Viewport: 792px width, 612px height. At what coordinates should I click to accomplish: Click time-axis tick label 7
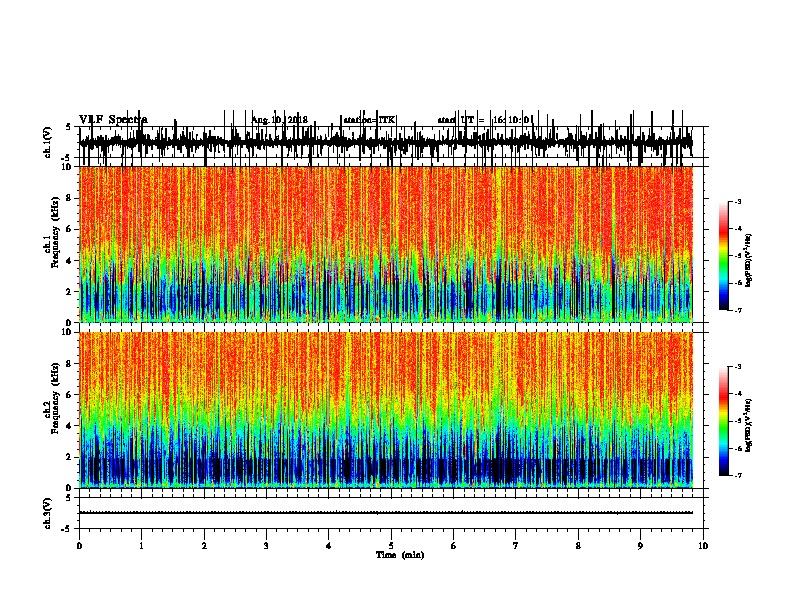coord(516,546)
